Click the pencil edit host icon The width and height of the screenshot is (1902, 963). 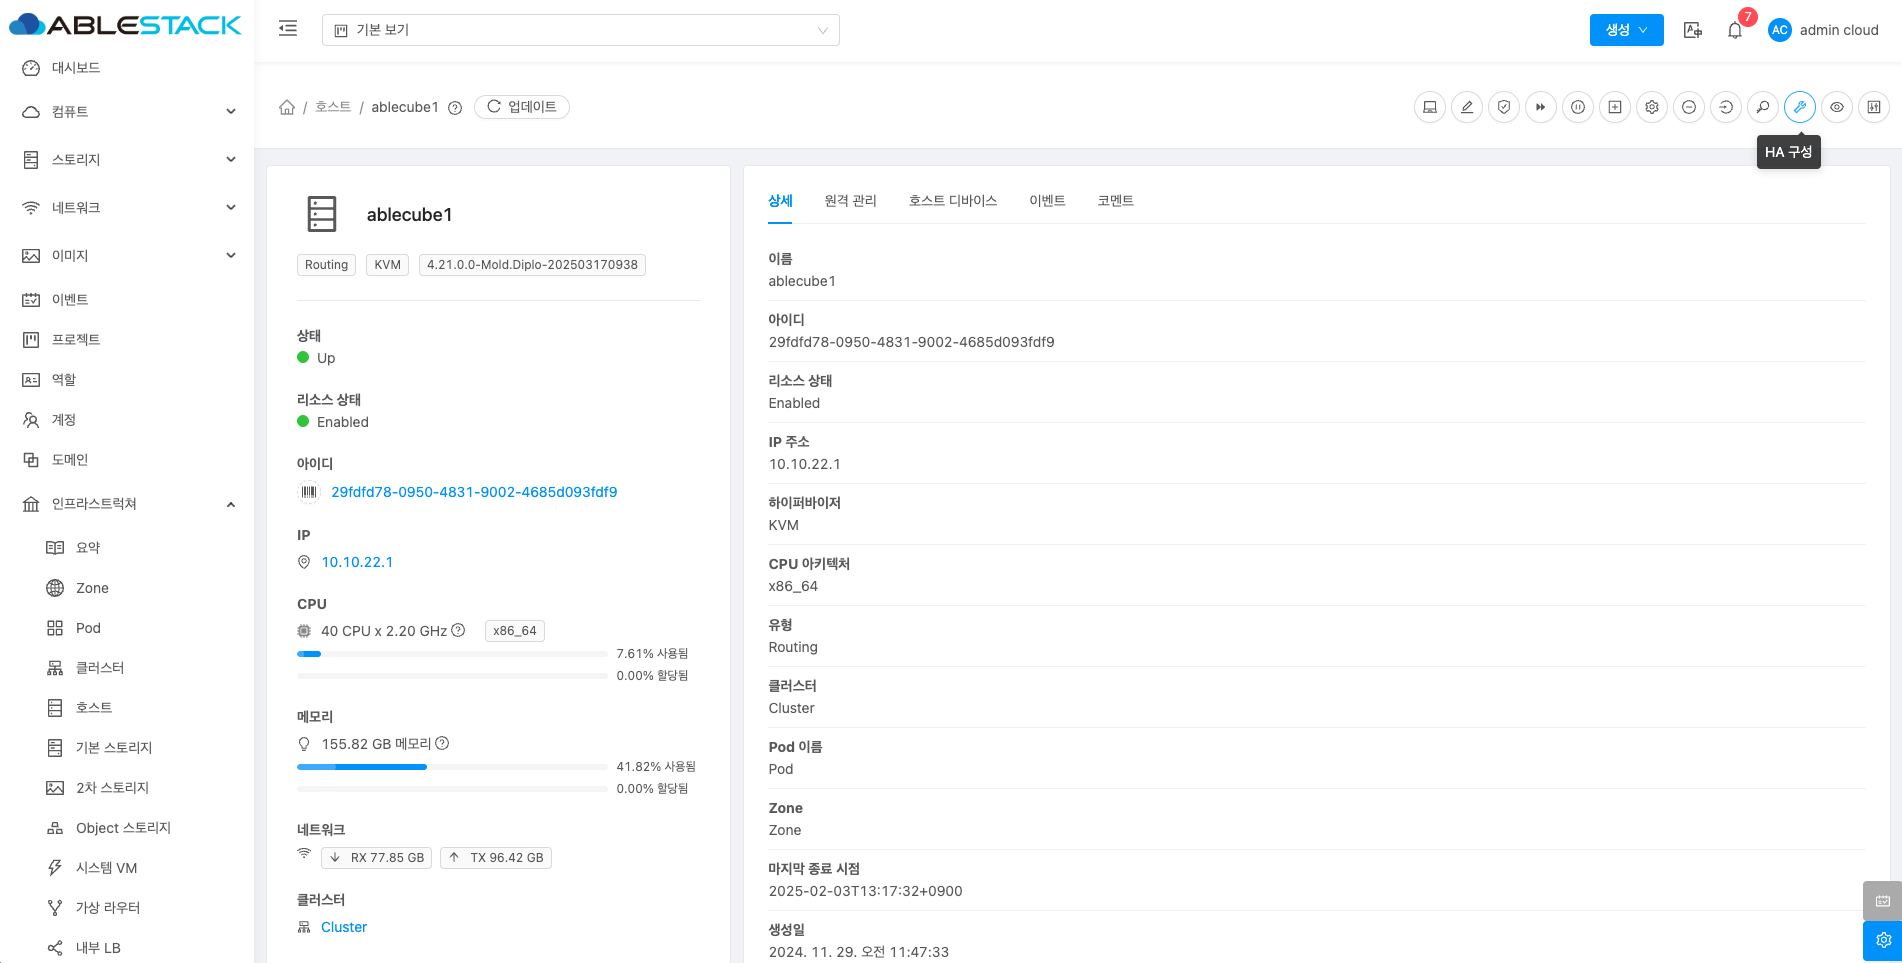click(1467, 107)
